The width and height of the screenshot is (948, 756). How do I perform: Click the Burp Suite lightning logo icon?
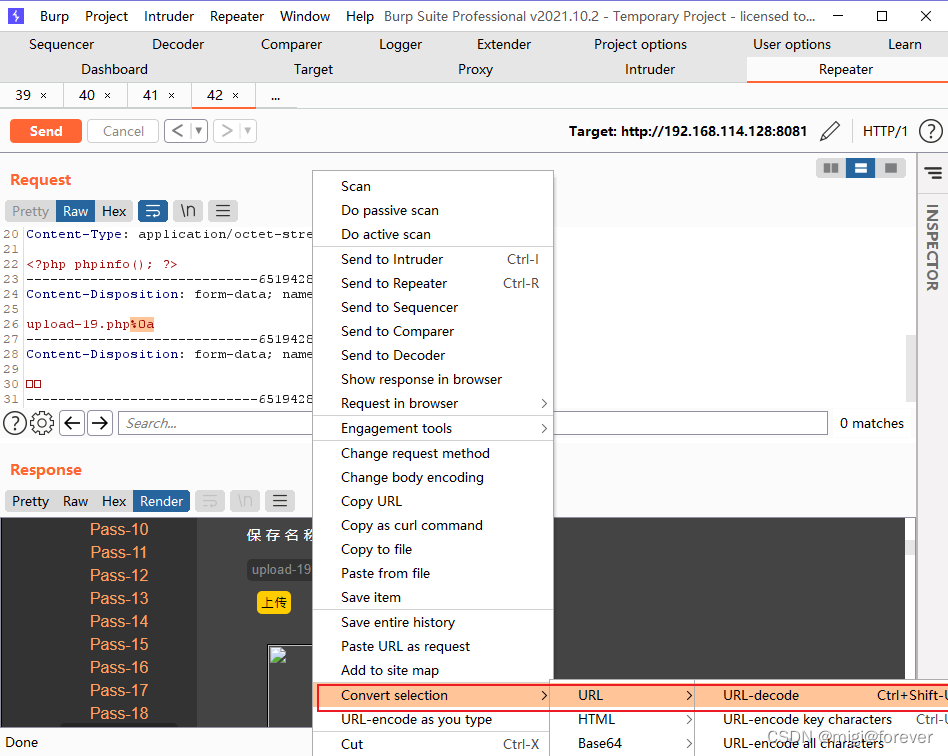[x=16, y=16]
